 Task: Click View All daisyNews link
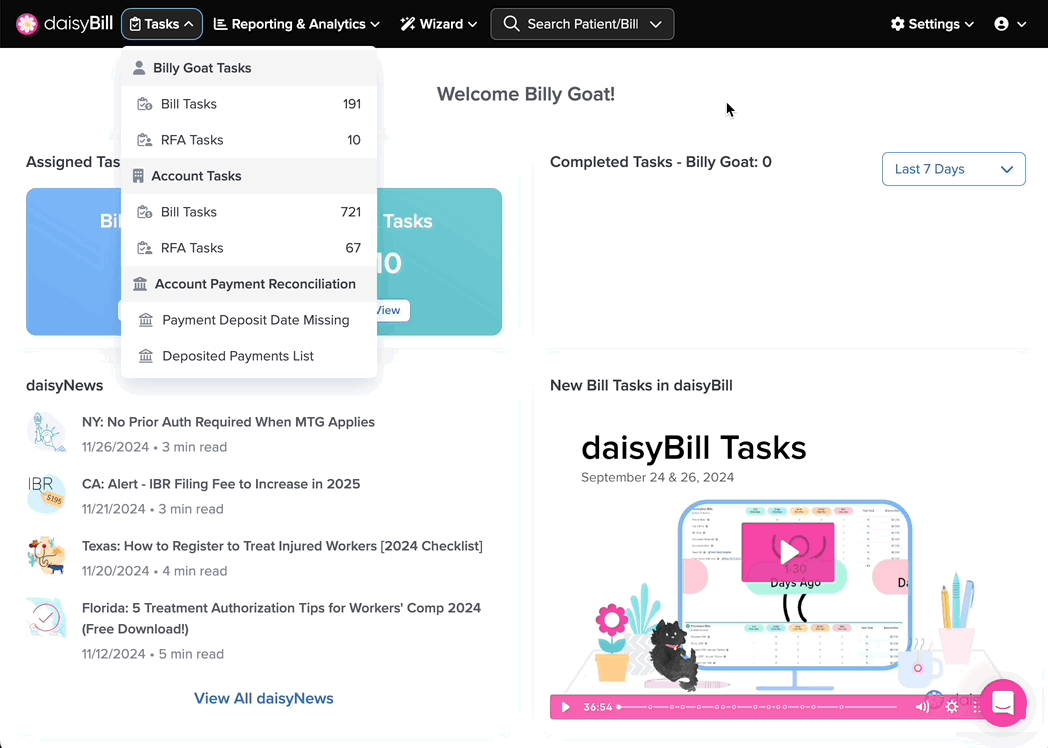coord(263,699)
